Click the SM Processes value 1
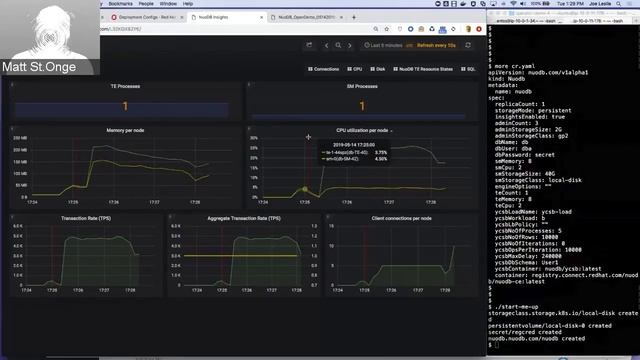 pyautogui.click(x=362, y=106)
